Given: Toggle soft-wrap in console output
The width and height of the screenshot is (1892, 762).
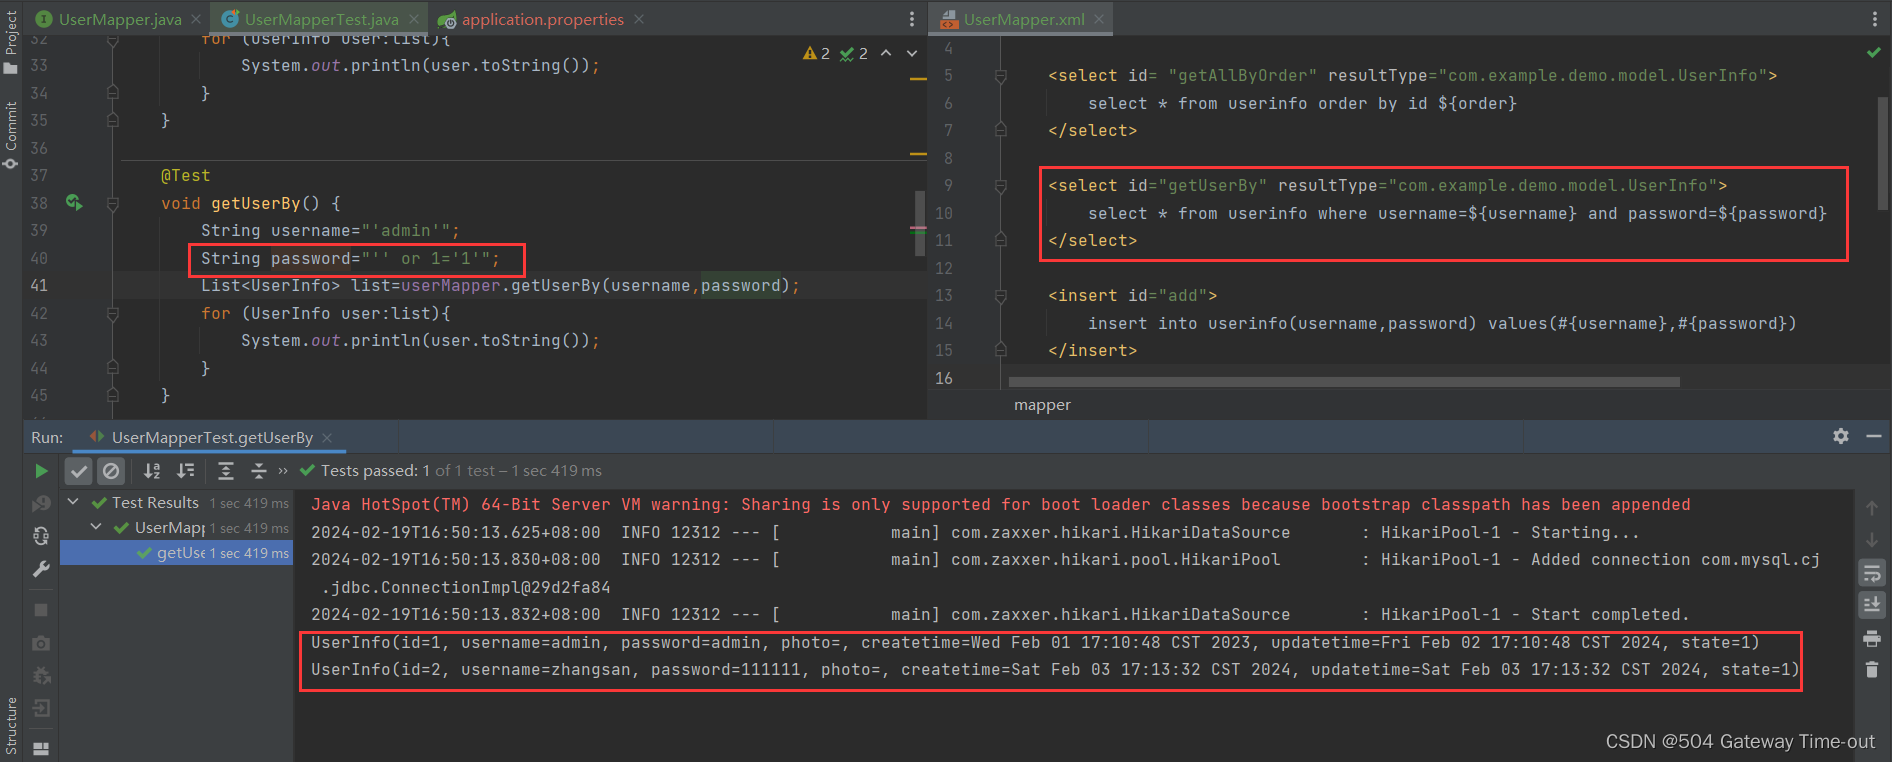Looking at the screenshot, I should click(1871, 572).
